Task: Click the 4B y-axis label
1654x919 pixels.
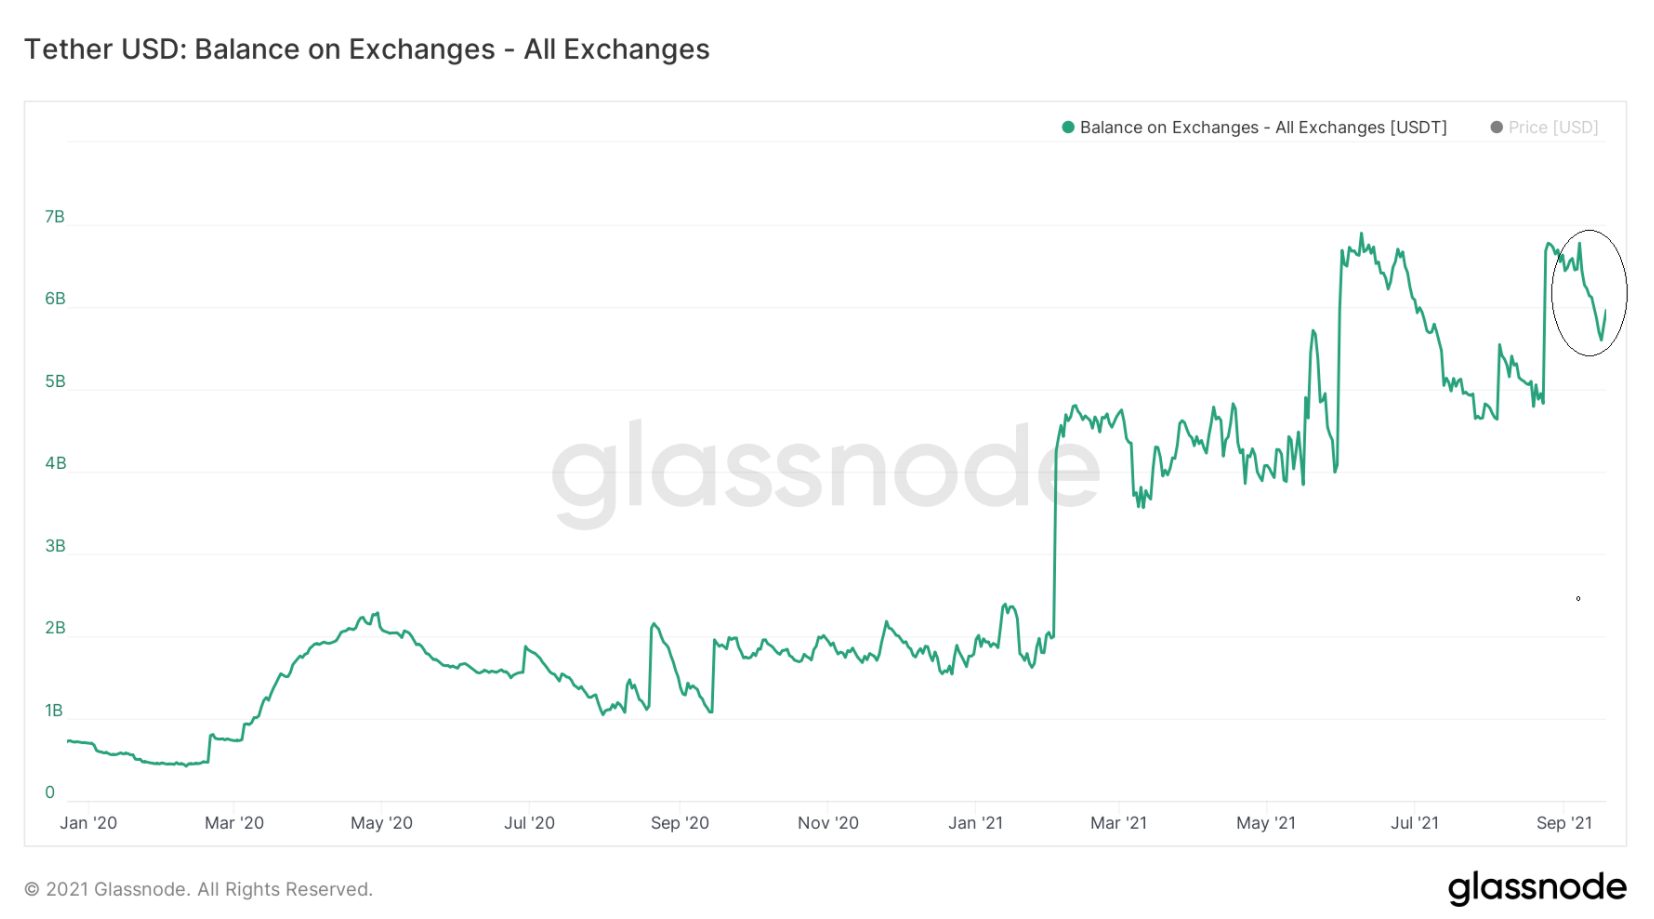Action: point(55,463)
